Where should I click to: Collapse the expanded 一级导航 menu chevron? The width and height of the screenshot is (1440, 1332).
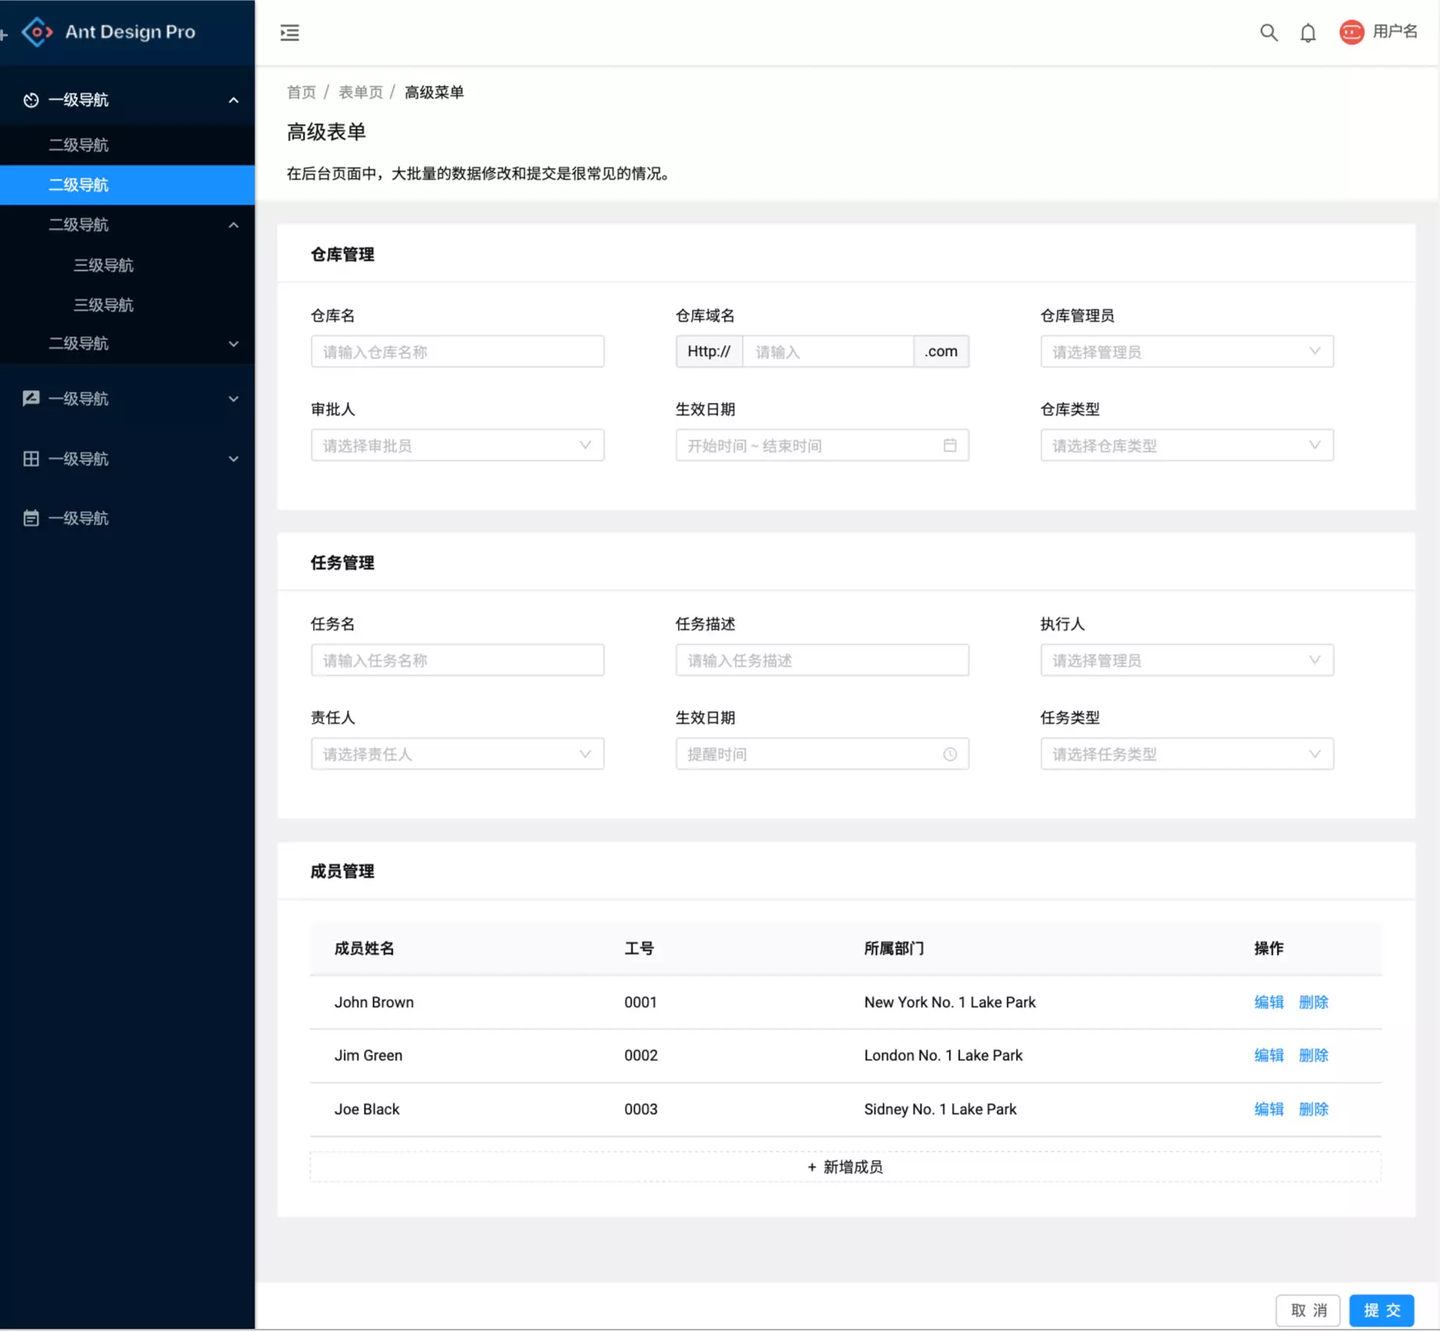[x=233, y=99]
